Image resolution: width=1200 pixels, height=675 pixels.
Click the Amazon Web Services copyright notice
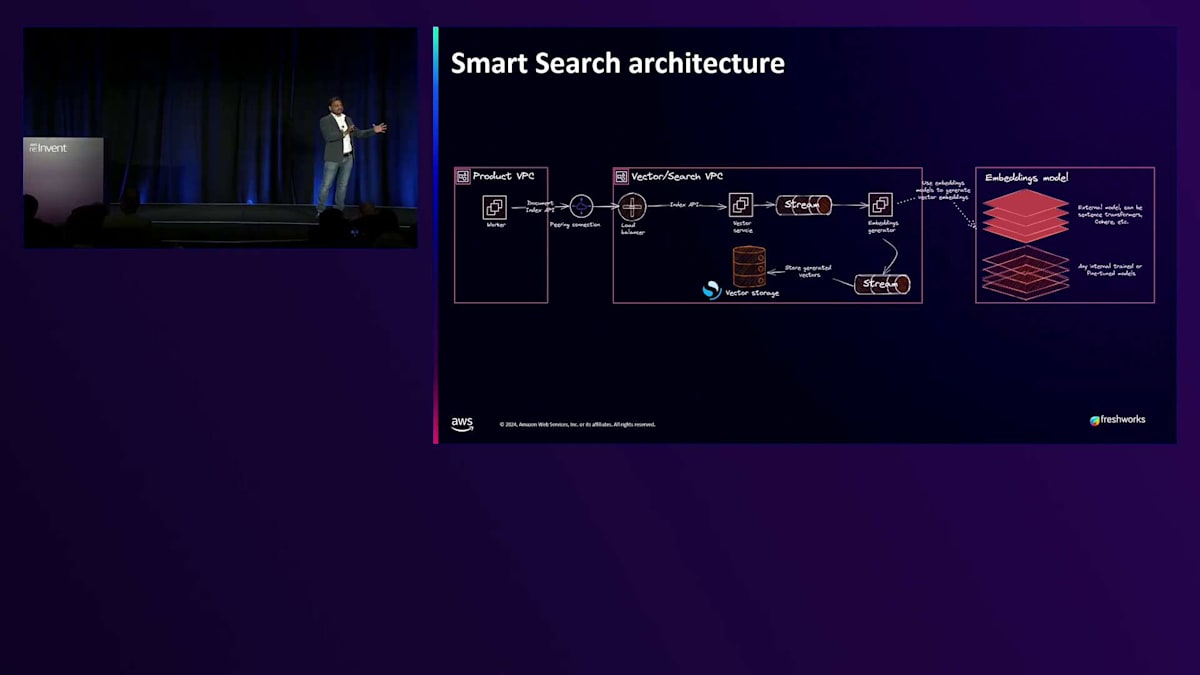(x=578, y=424)
